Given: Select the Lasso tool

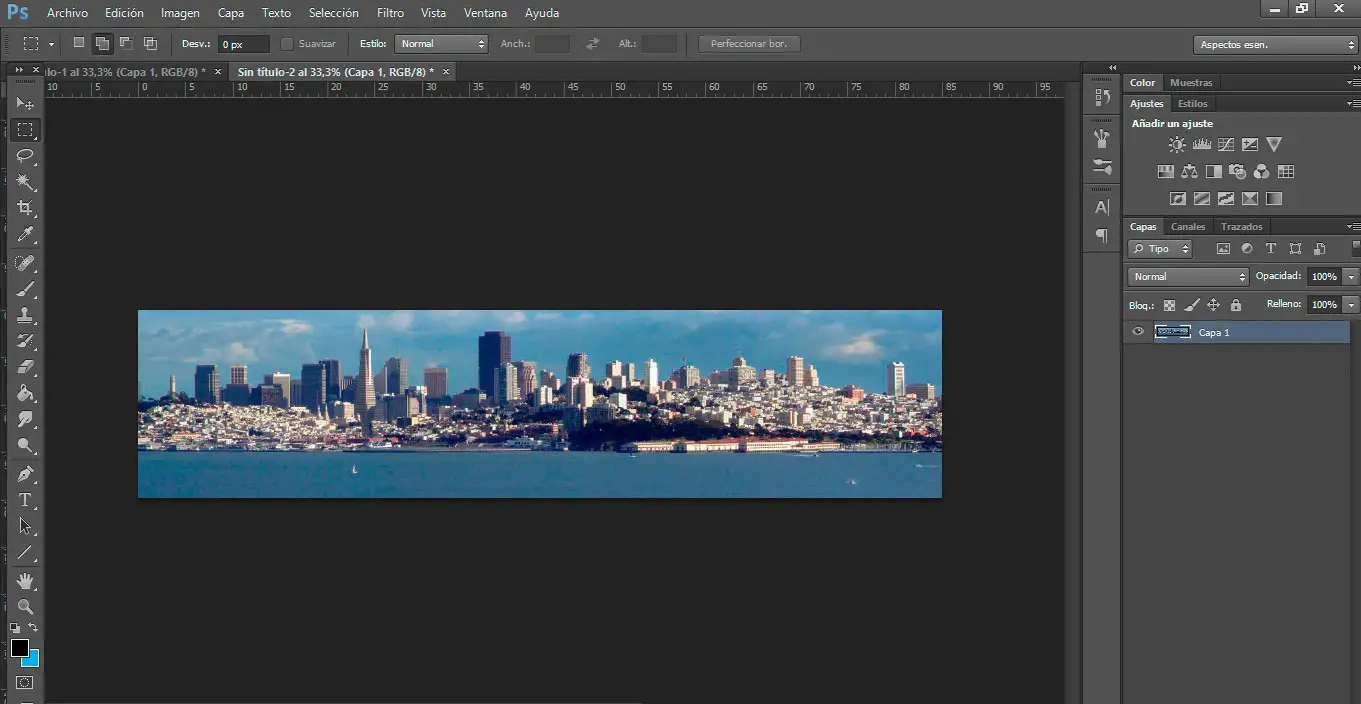Looking at the screenshot, I should point(25,156).
